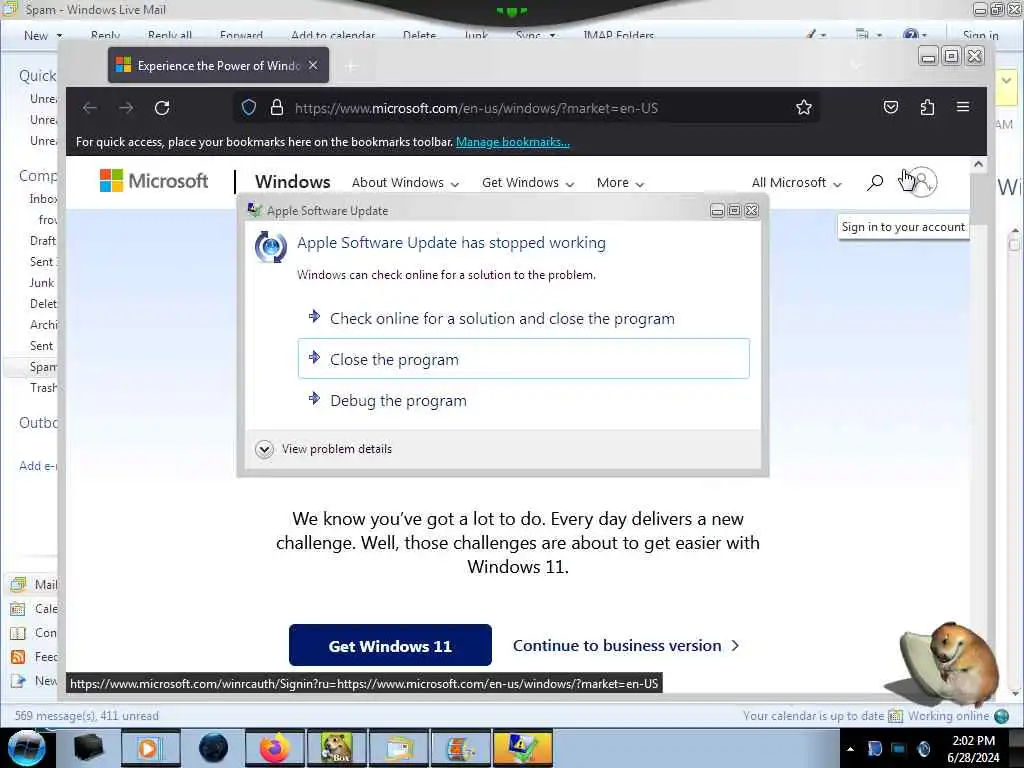Choose Debug the program

(x=524, y=400)
